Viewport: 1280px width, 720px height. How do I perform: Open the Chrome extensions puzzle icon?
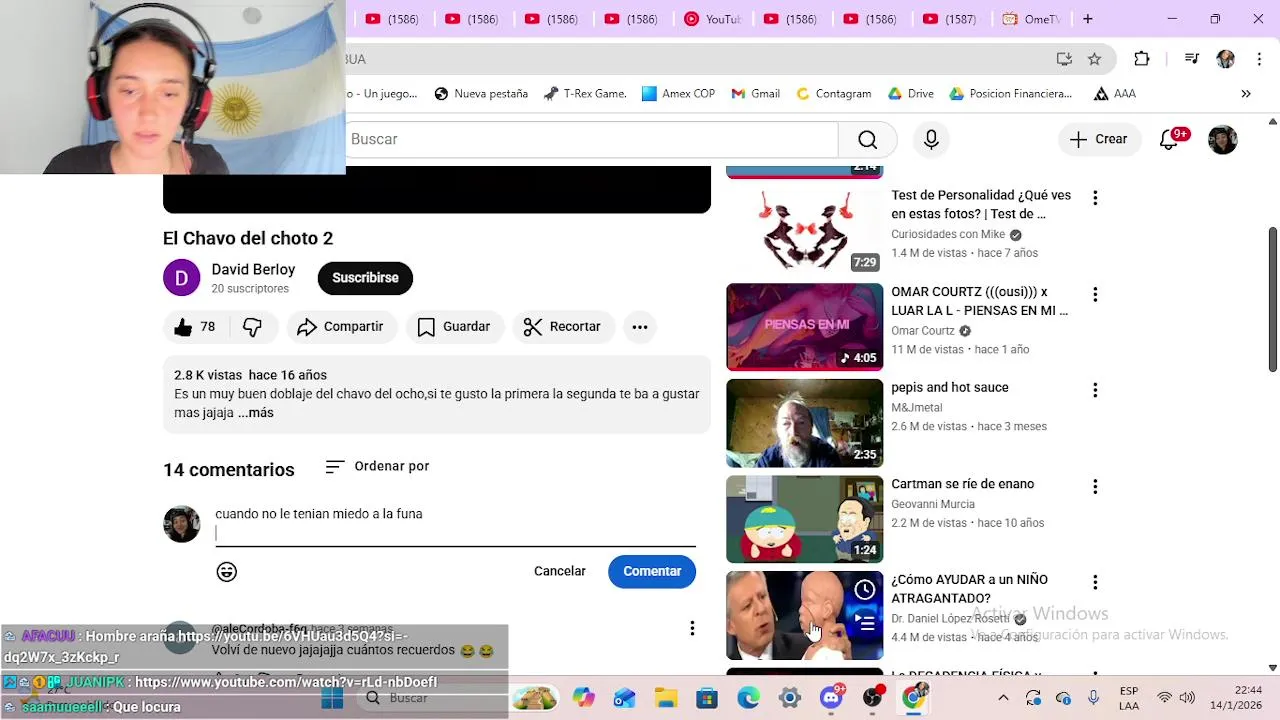tap(1142, 59)
